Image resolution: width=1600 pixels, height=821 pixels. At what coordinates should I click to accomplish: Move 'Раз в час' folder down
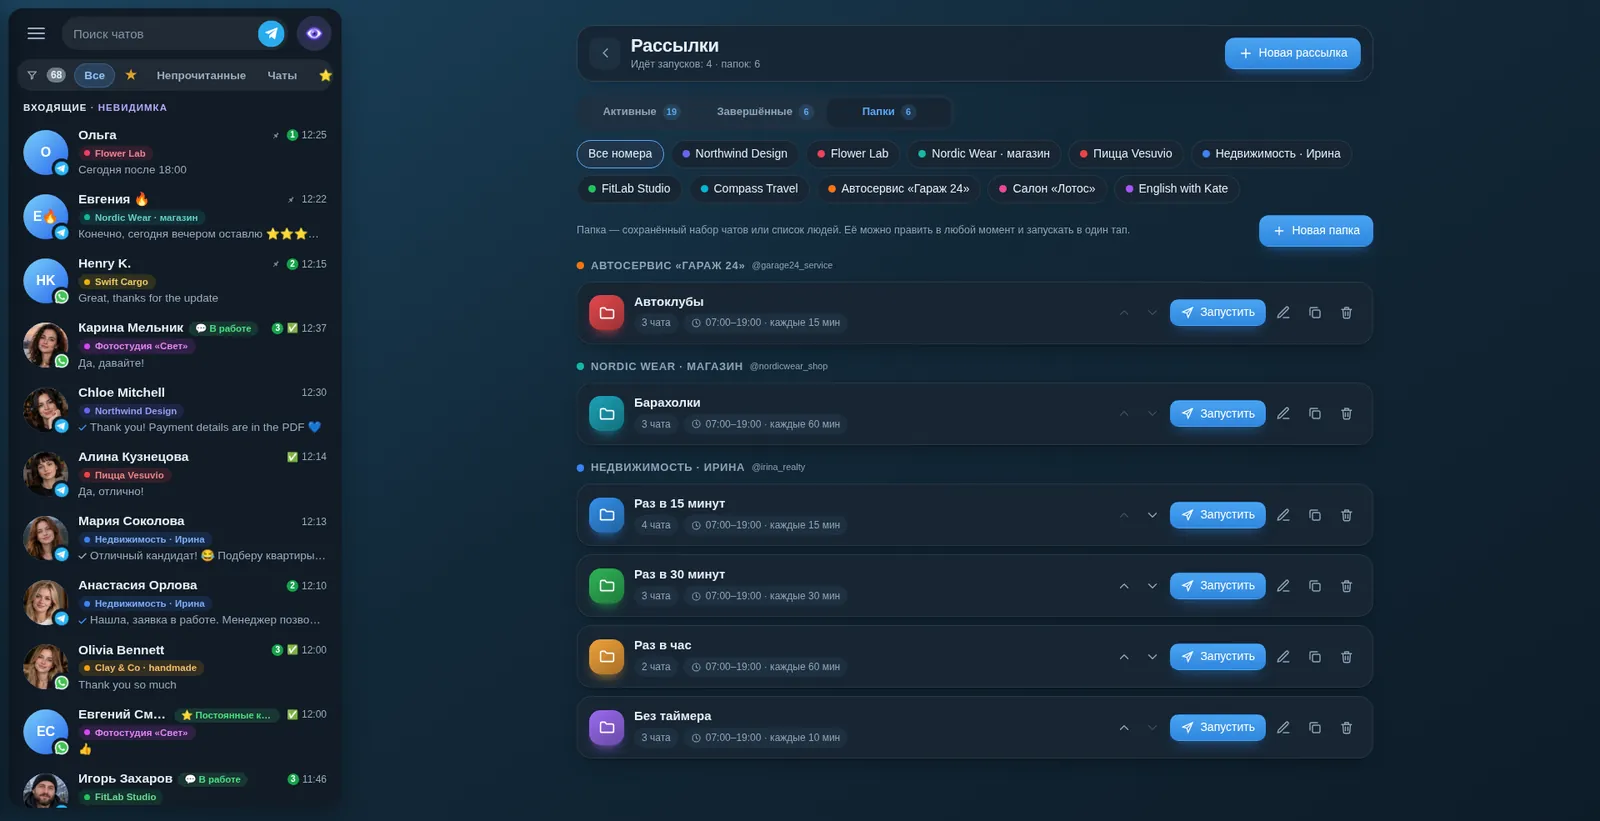pos(1152,657)
